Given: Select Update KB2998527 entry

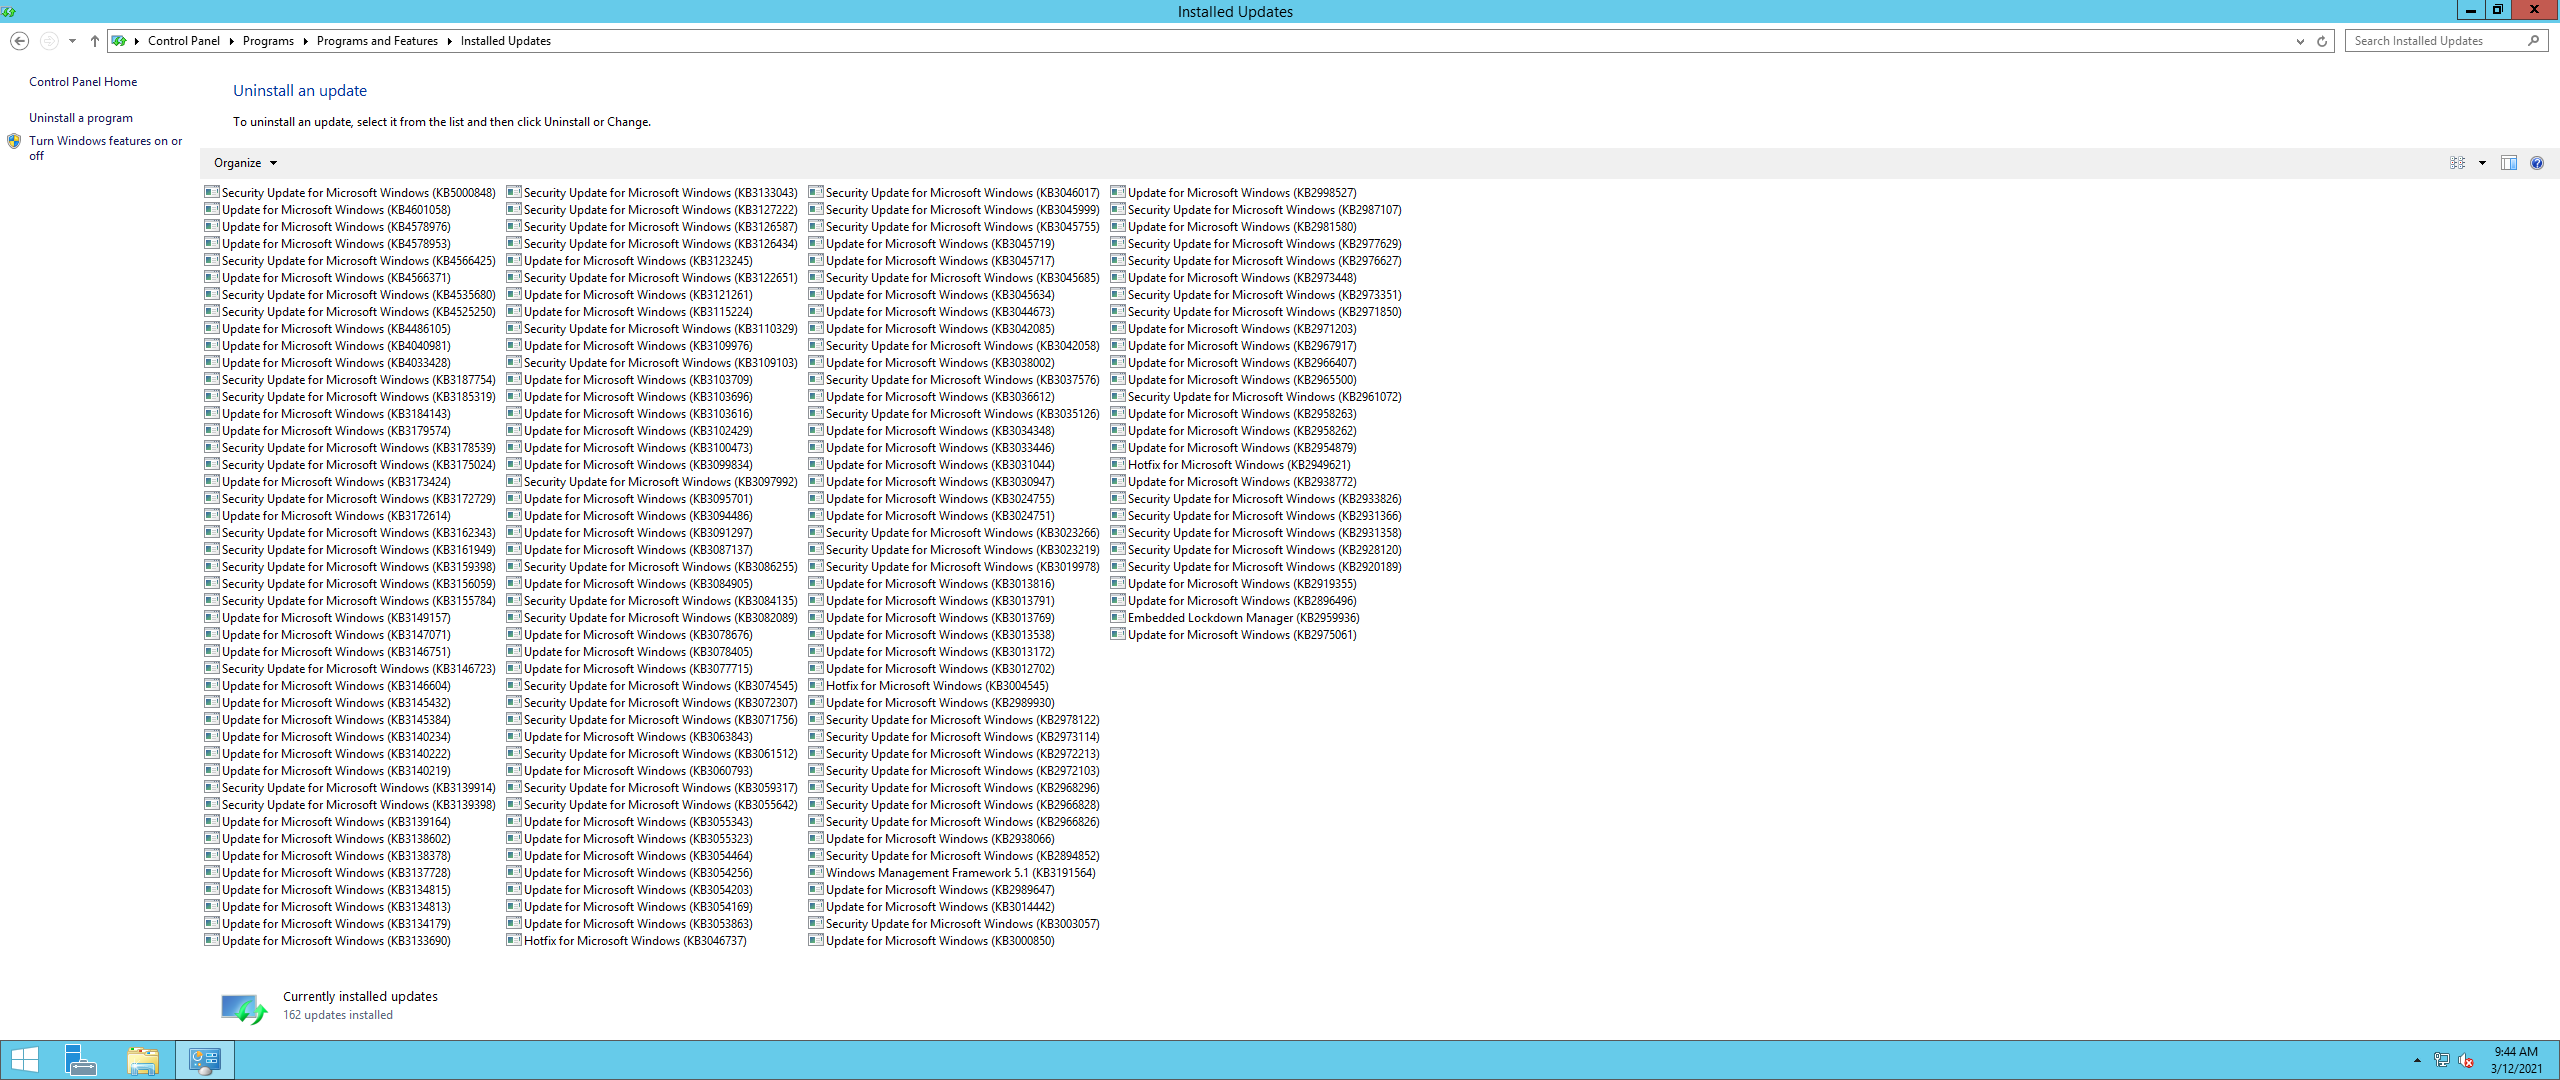Looking at the screenshot, I should point(1234,193).
